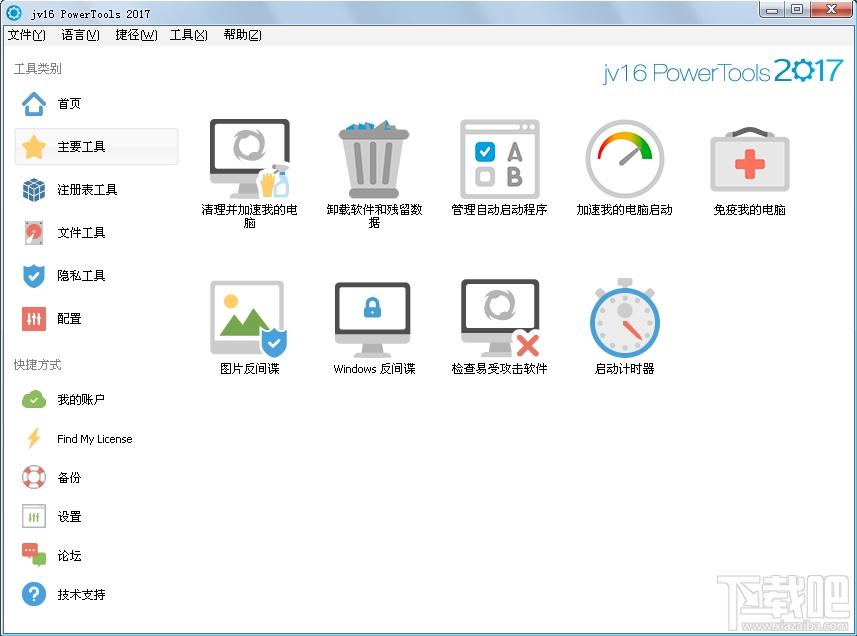Viewport: 857px width, 636px height.
Task: Click the disk icon for 文件工具
Action: [x=34, y=232]
